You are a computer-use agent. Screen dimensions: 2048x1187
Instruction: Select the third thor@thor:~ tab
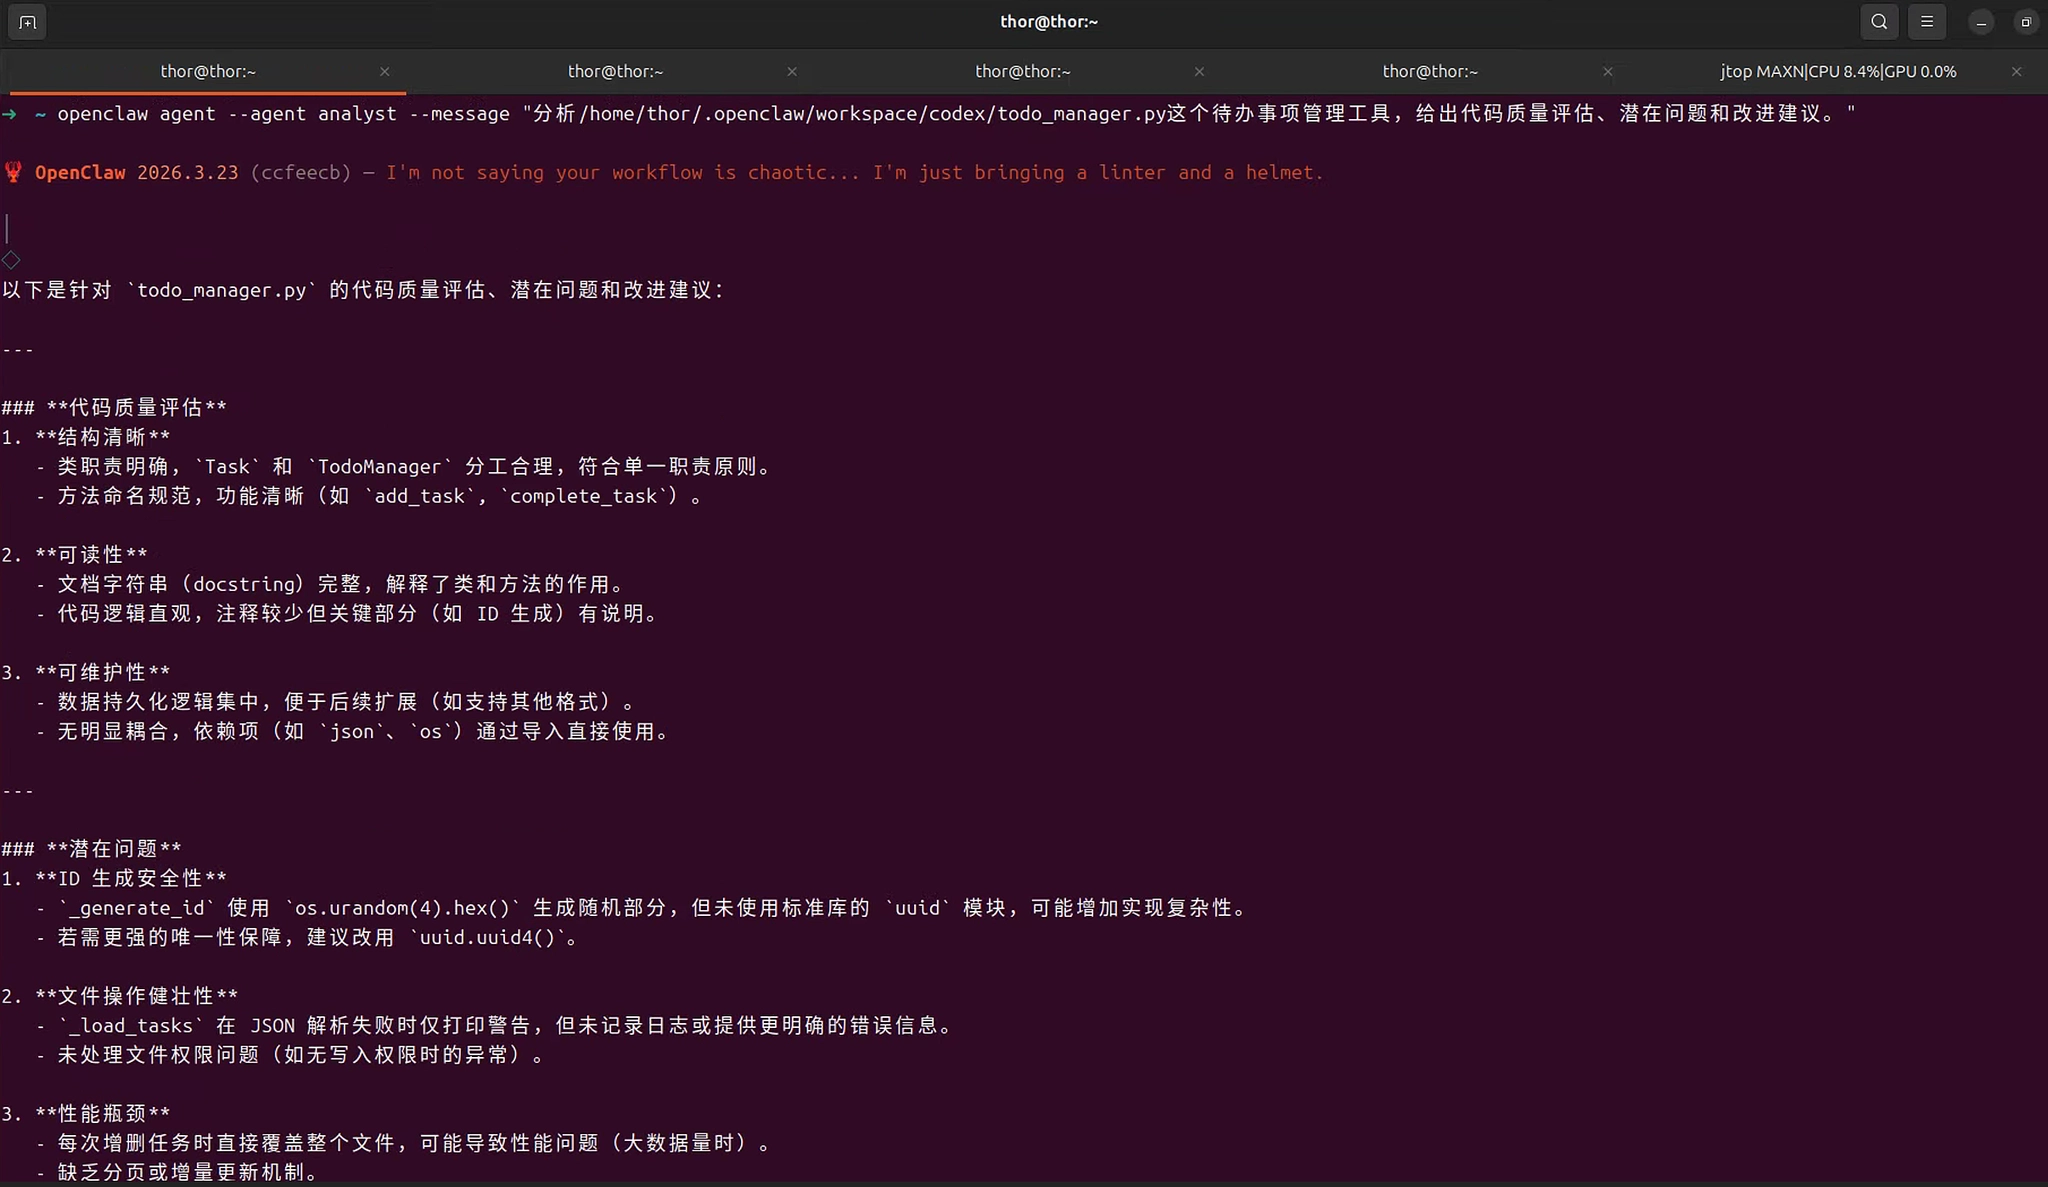coord(1022,72)
